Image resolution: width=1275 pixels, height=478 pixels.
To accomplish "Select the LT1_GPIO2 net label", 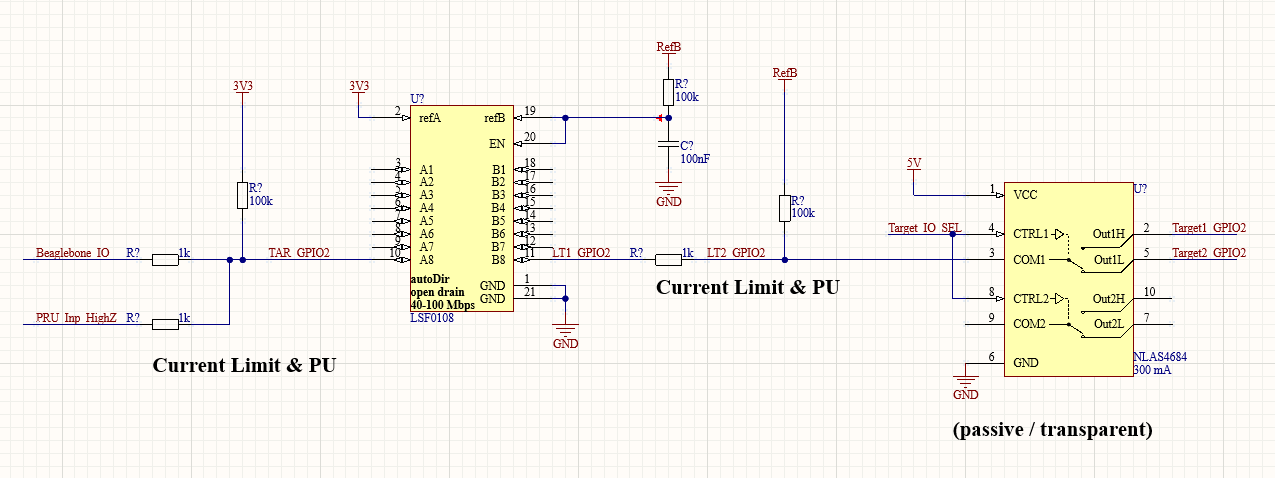I will (x=579, y=254).
